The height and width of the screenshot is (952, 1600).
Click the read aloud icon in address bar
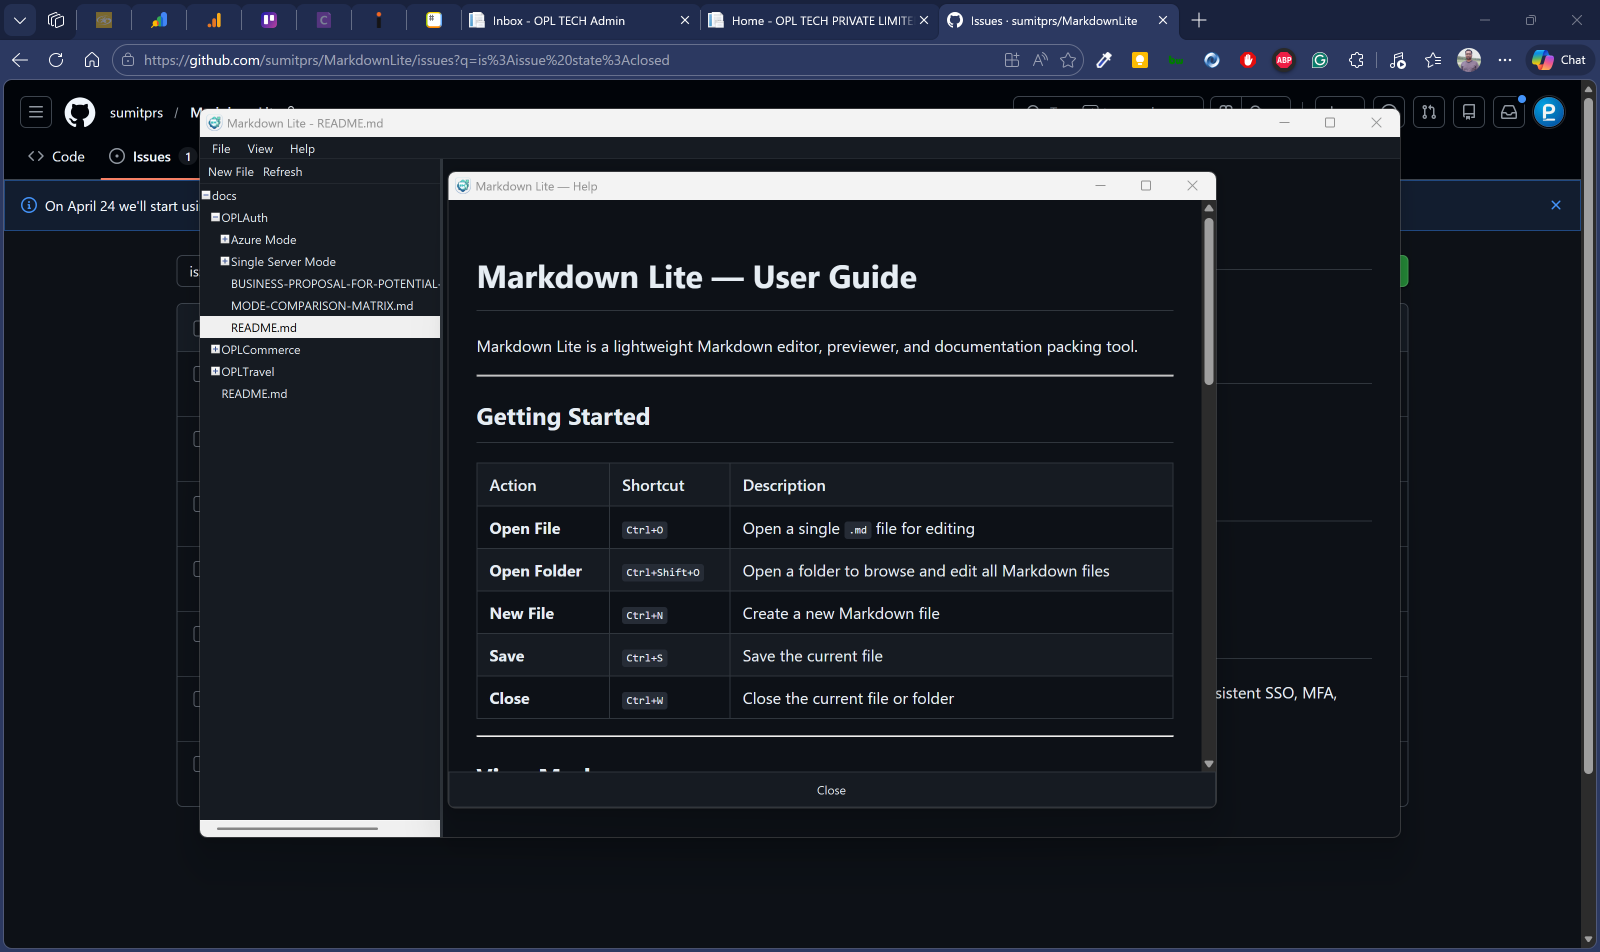pyautogui.click(x=1040, y=60)
